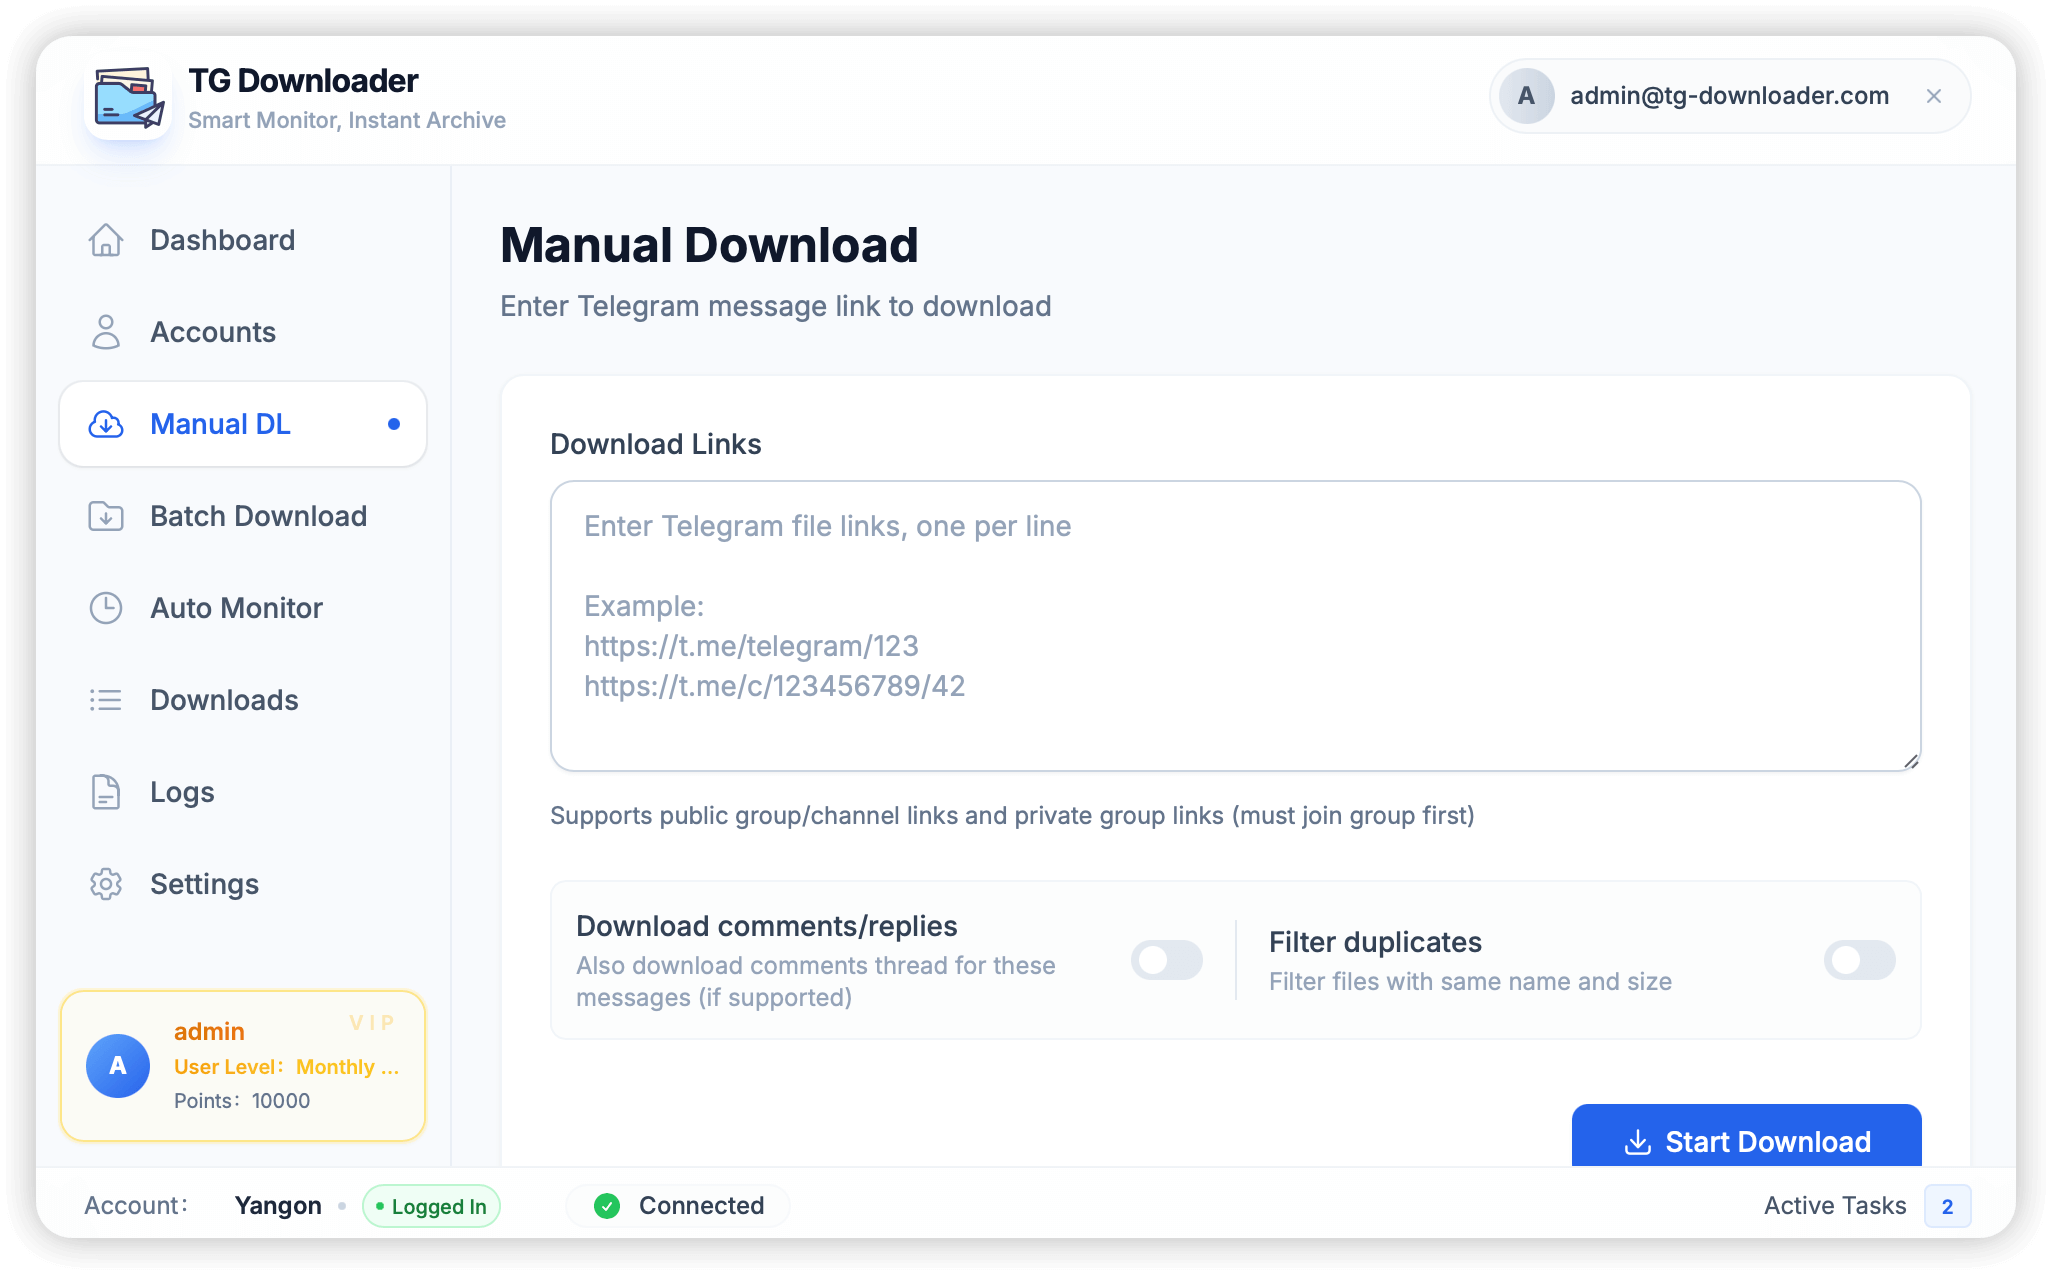Click the Settings gear icon
This screenshot has width=2052, height=1274.
[105, 884]
